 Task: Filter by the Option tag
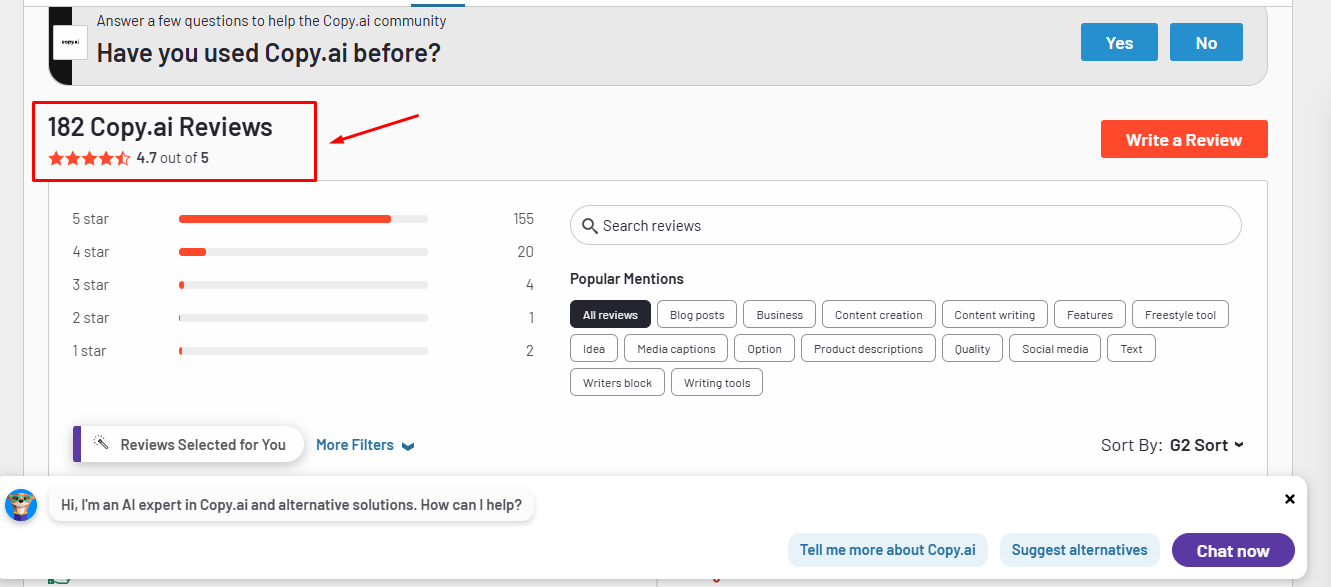coord(764,348)
